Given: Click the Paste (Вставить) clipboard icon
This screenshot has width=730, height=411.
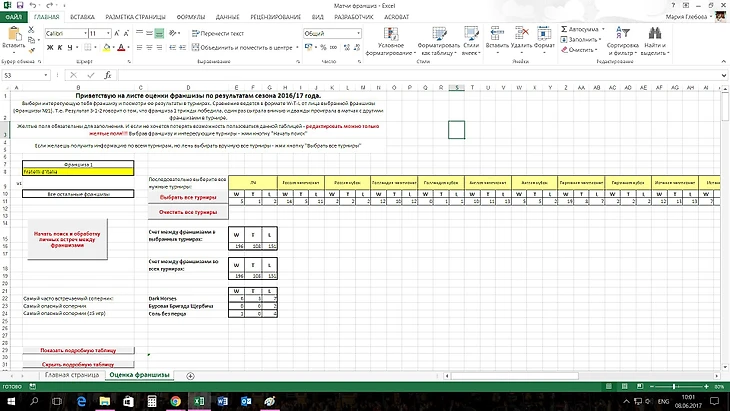Looking at the screenshot, I should [x=14, y=34].
